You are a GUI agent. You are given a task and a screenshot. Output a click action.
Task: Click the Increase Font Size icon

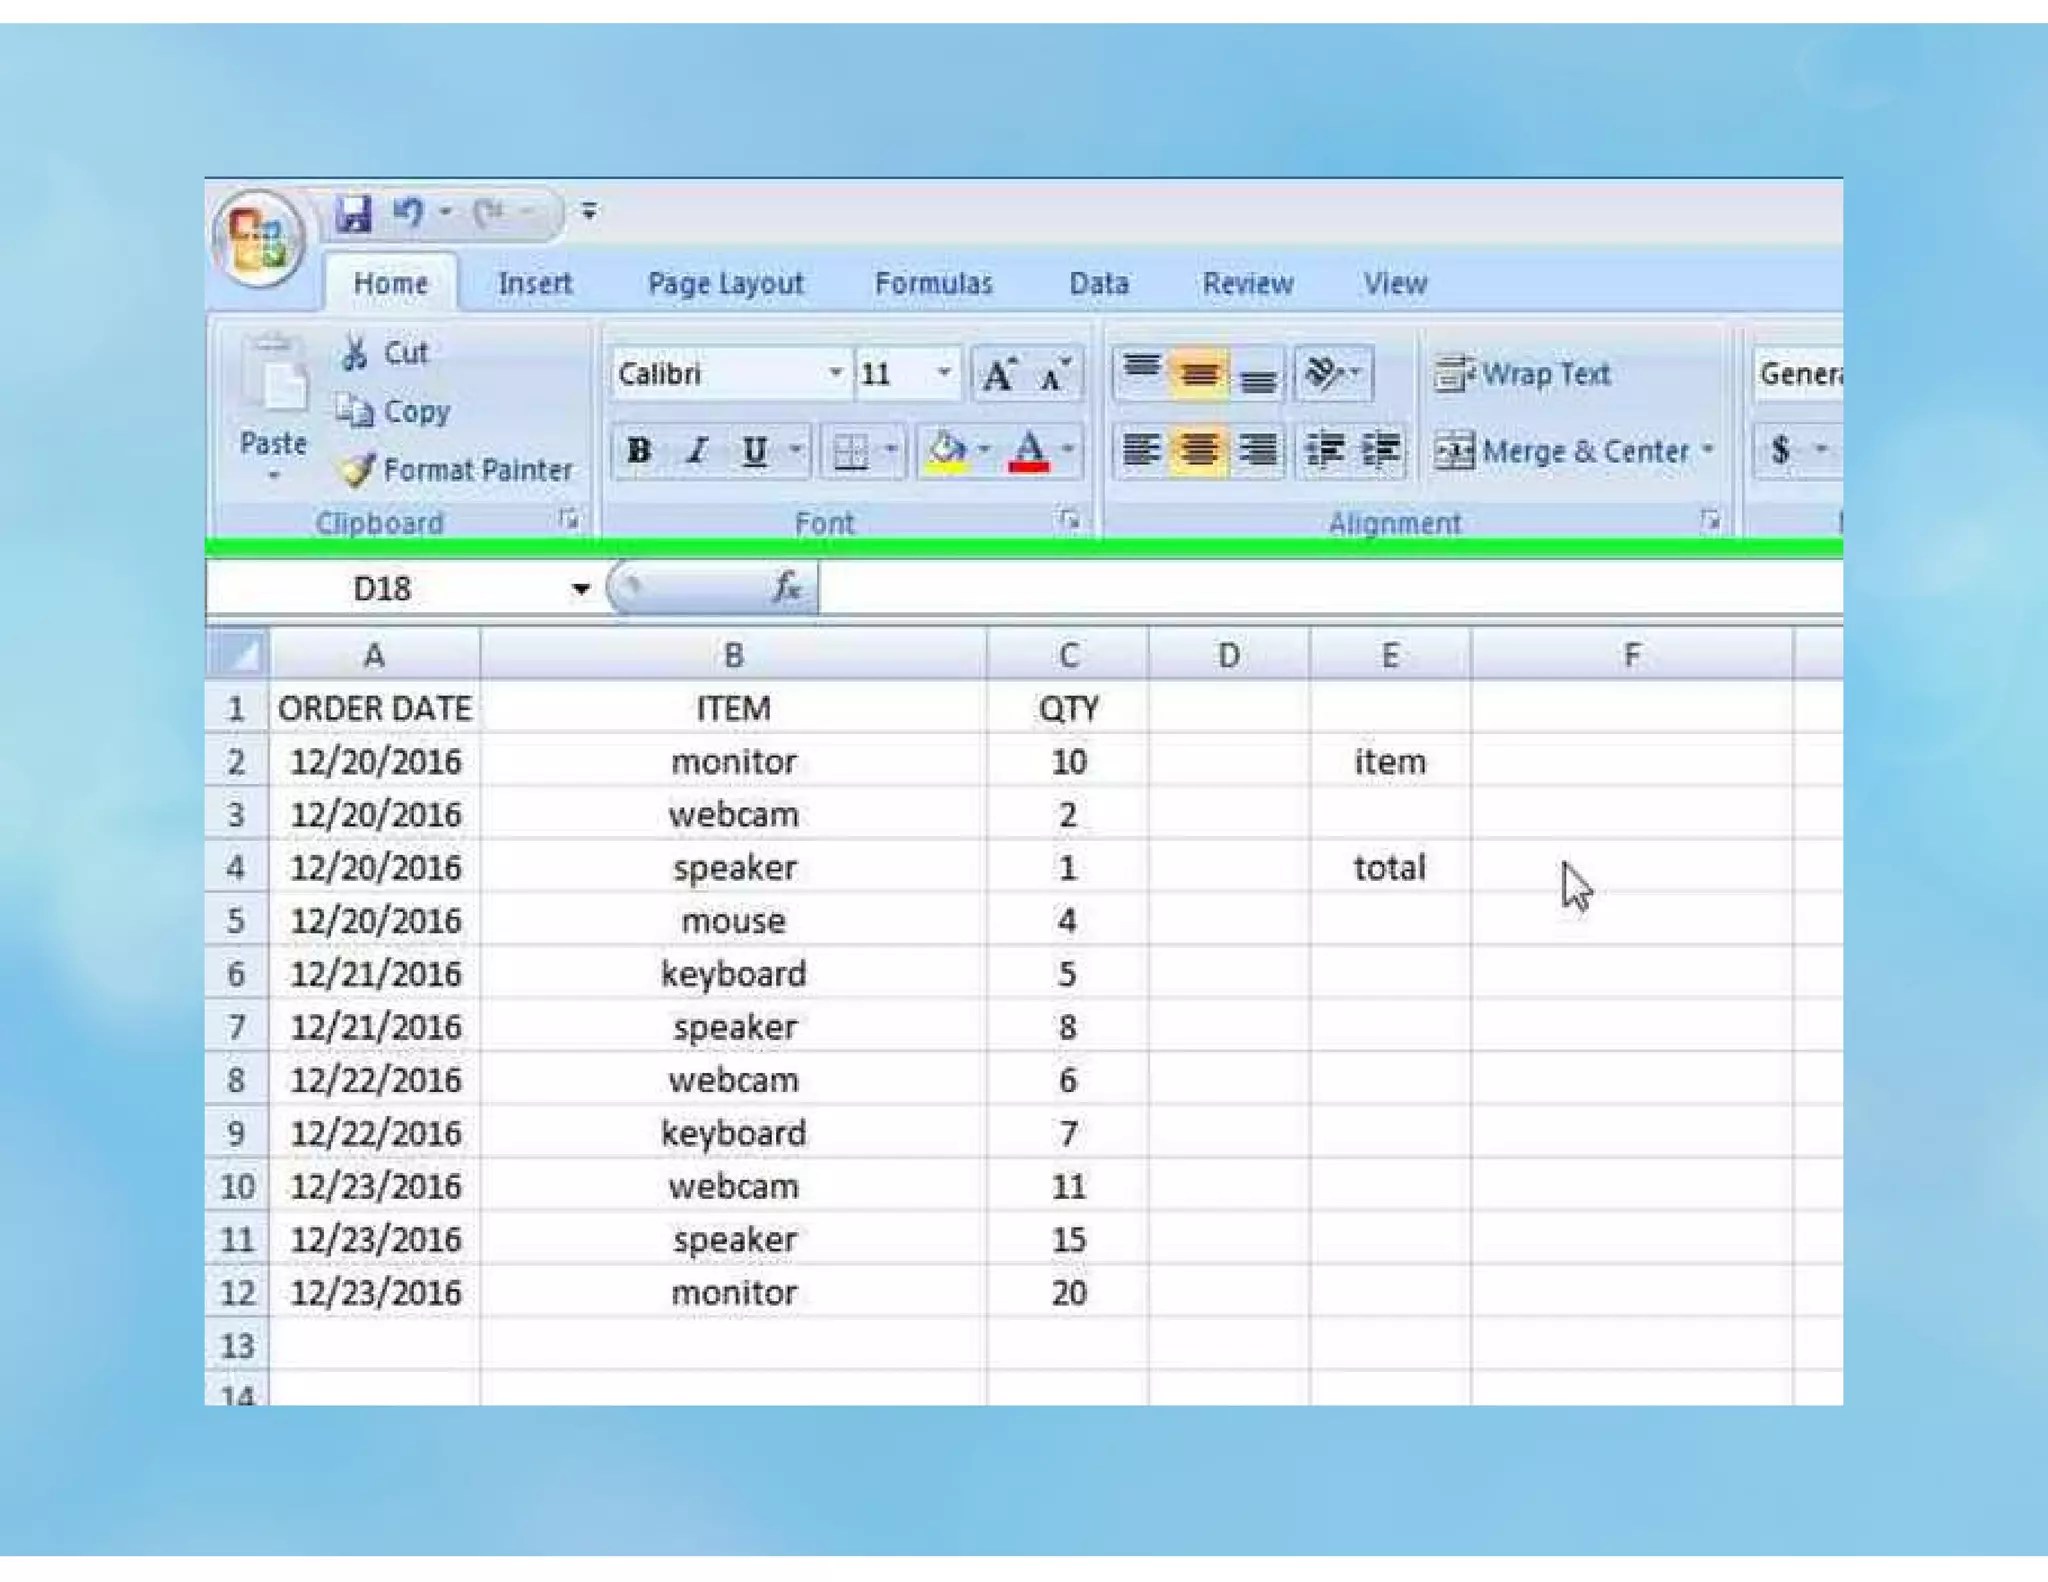(999, 375)
